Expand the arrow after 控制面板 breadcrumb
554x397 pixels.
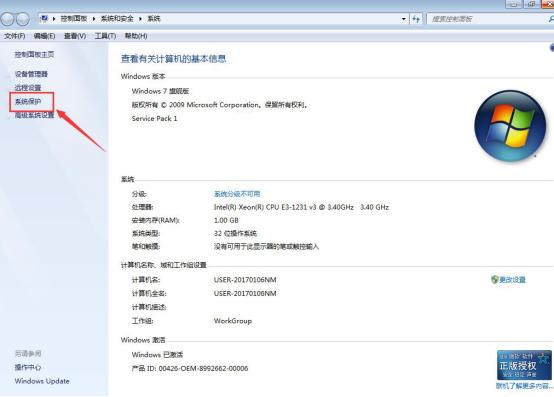coord(94,19)
